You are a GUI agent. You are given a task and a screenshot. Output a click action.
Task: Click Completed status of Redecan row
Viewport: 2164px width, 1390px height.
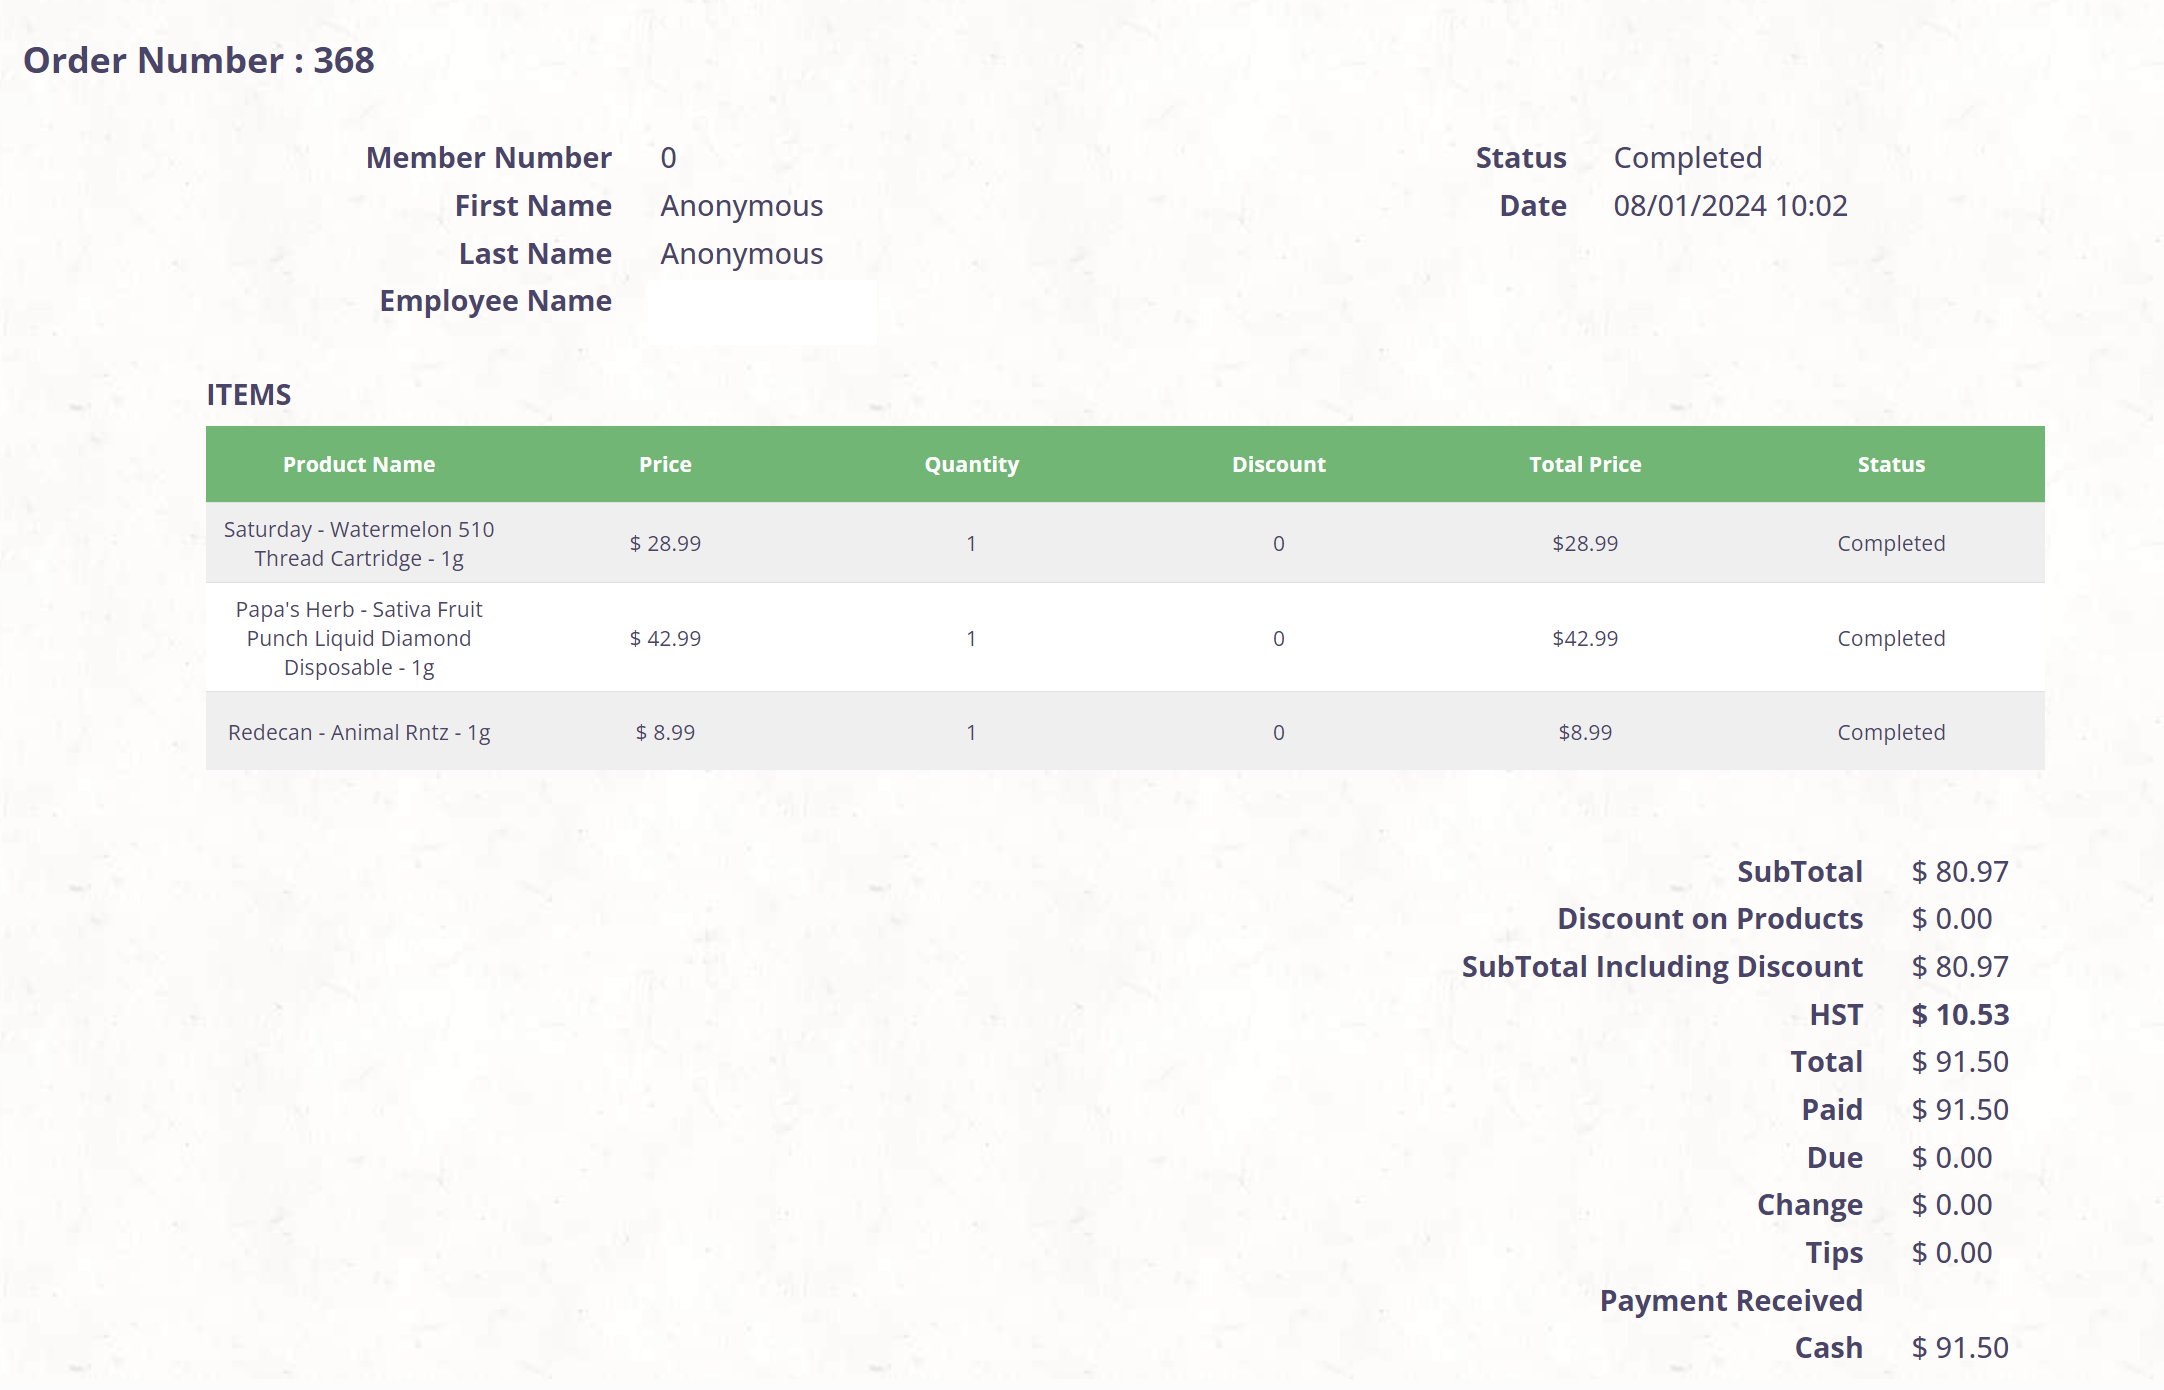click(1891, 732)
